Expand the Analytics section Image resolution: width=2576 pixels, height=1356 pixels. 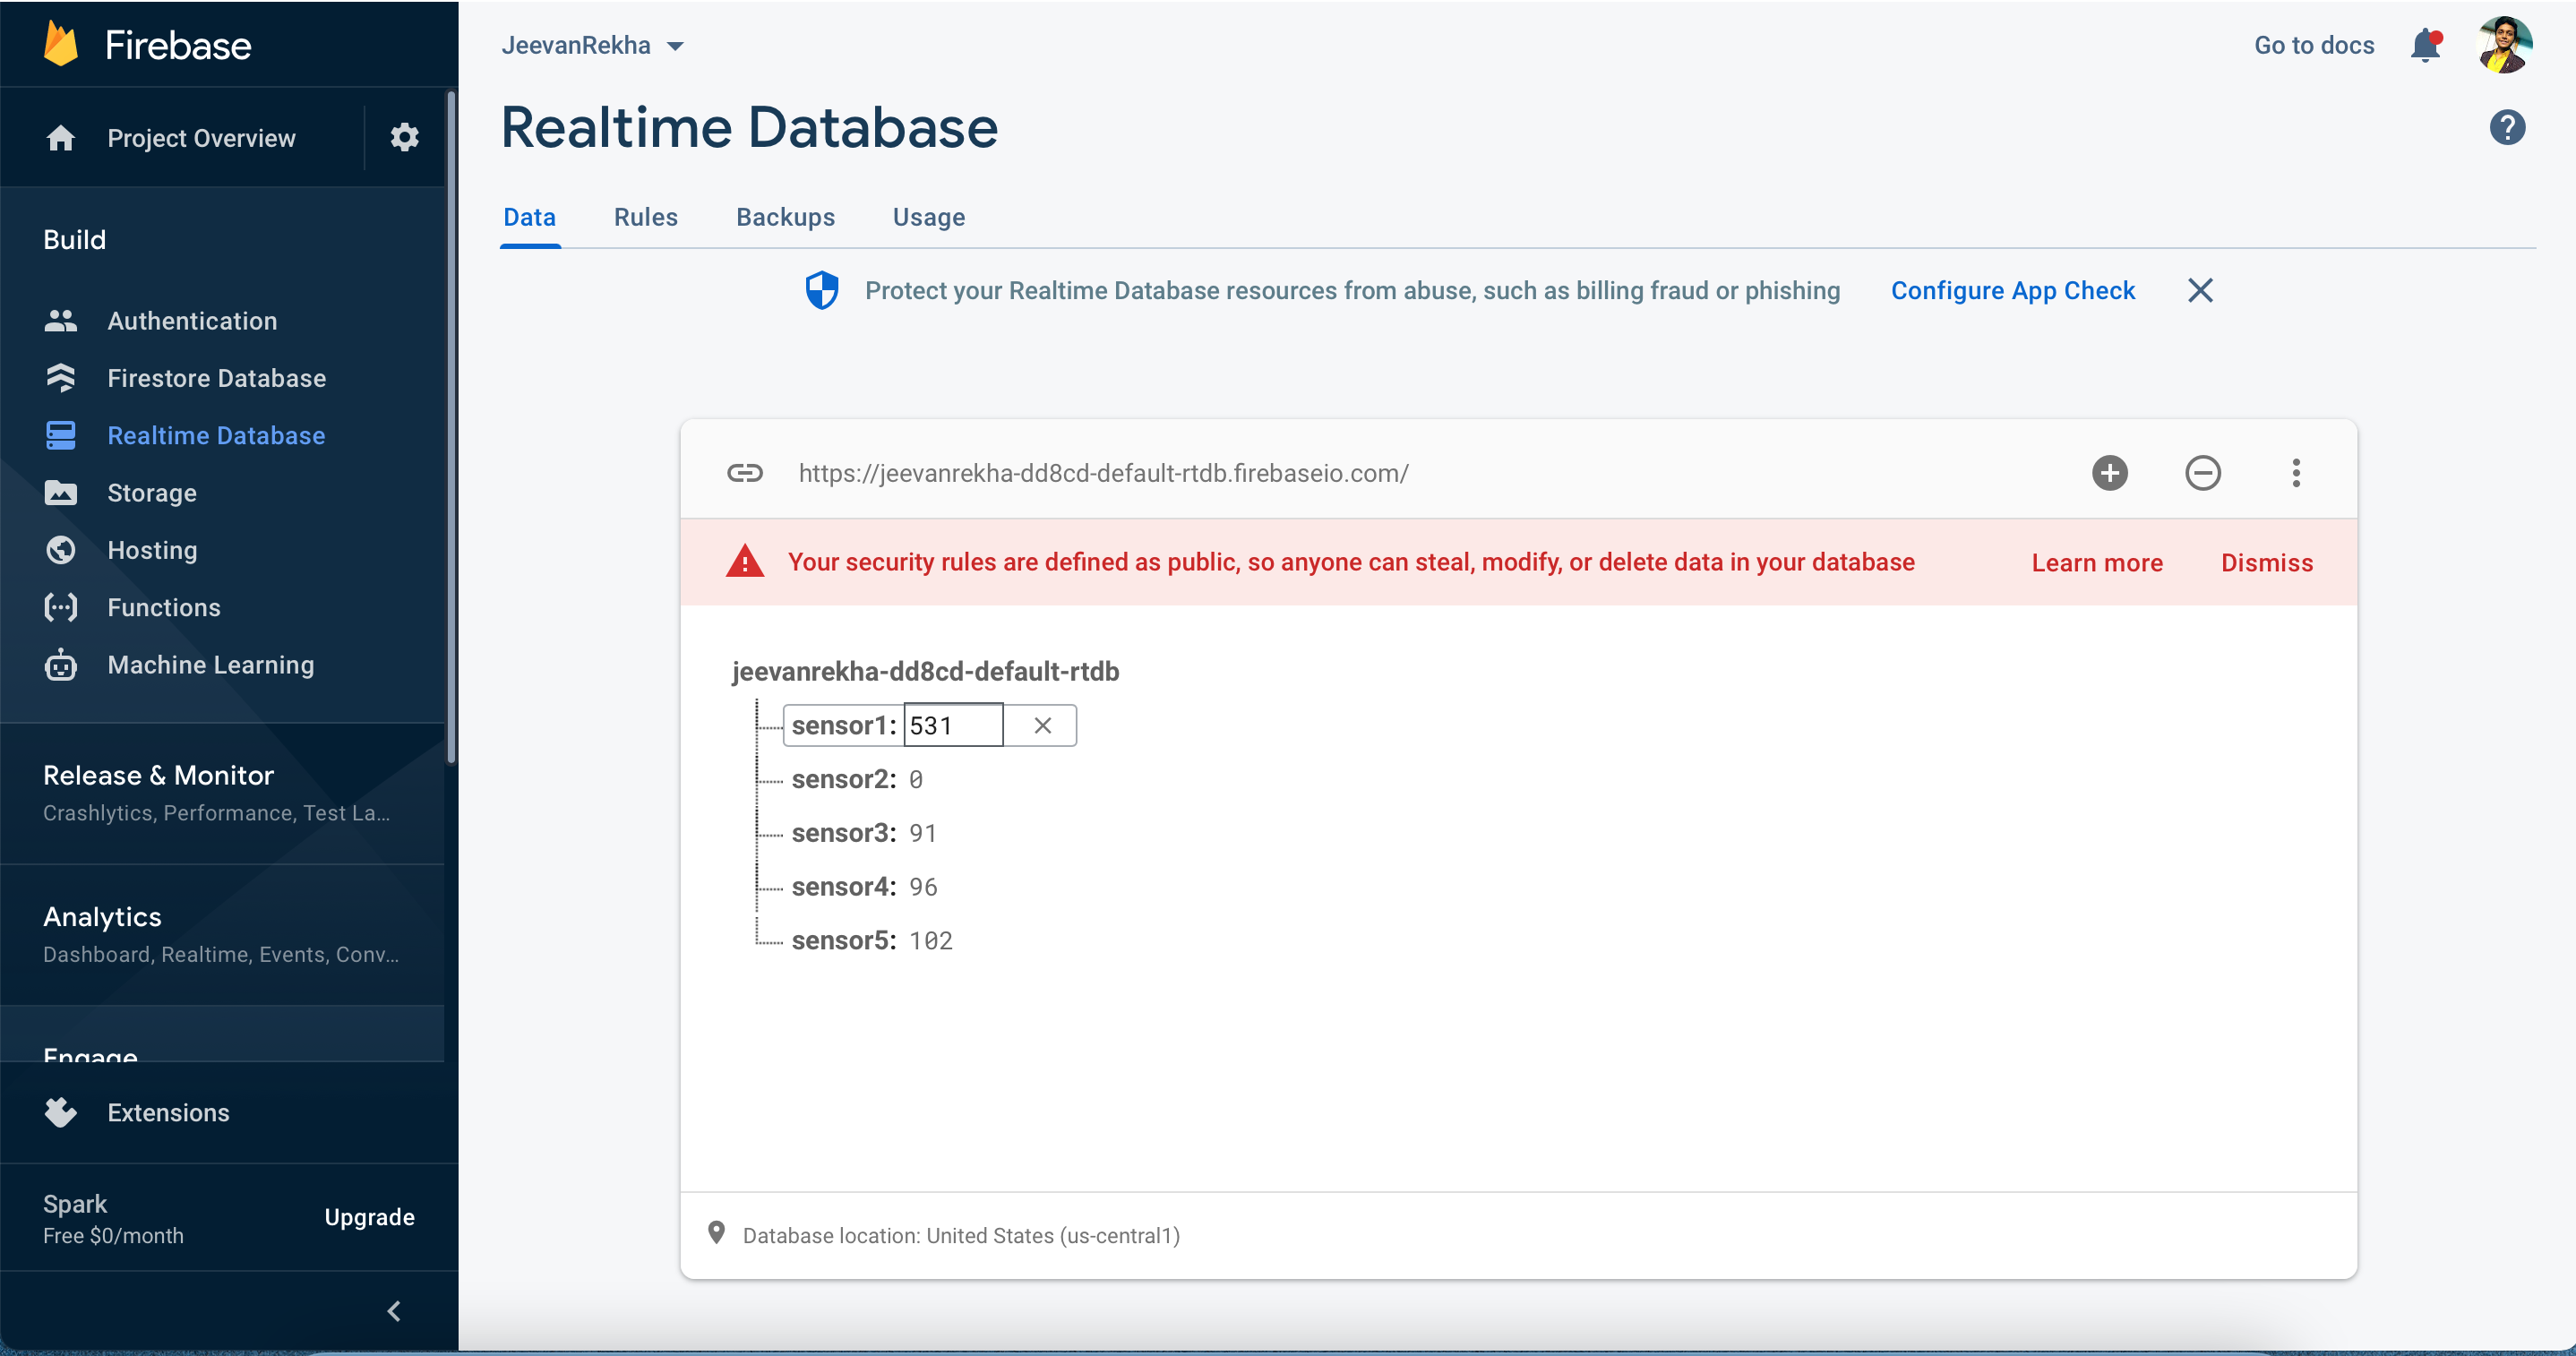[102, 917]
